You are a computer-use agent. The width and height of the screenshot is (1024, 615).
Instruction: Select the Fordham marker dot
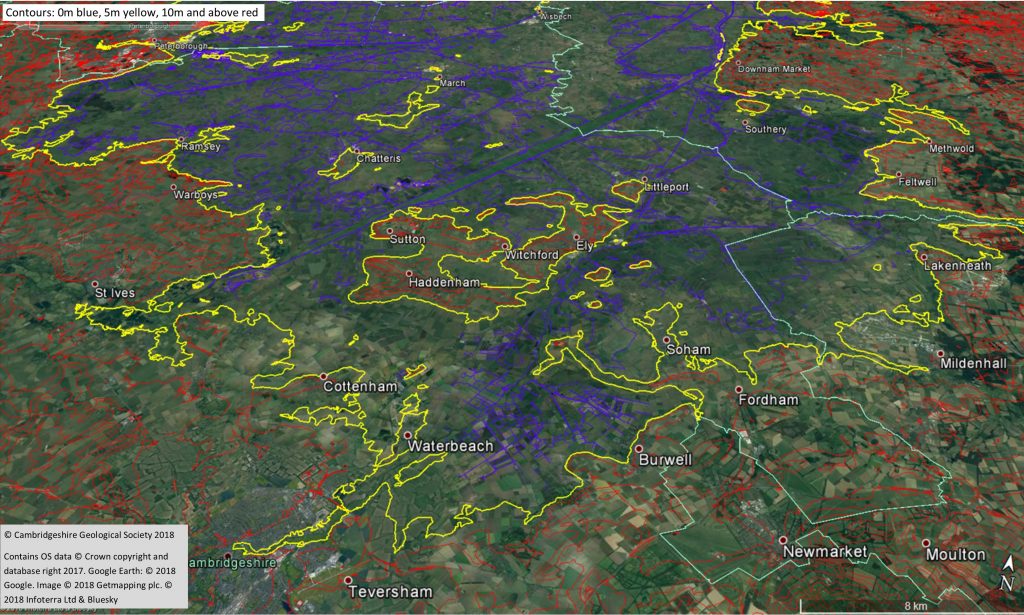pos(739,389)
